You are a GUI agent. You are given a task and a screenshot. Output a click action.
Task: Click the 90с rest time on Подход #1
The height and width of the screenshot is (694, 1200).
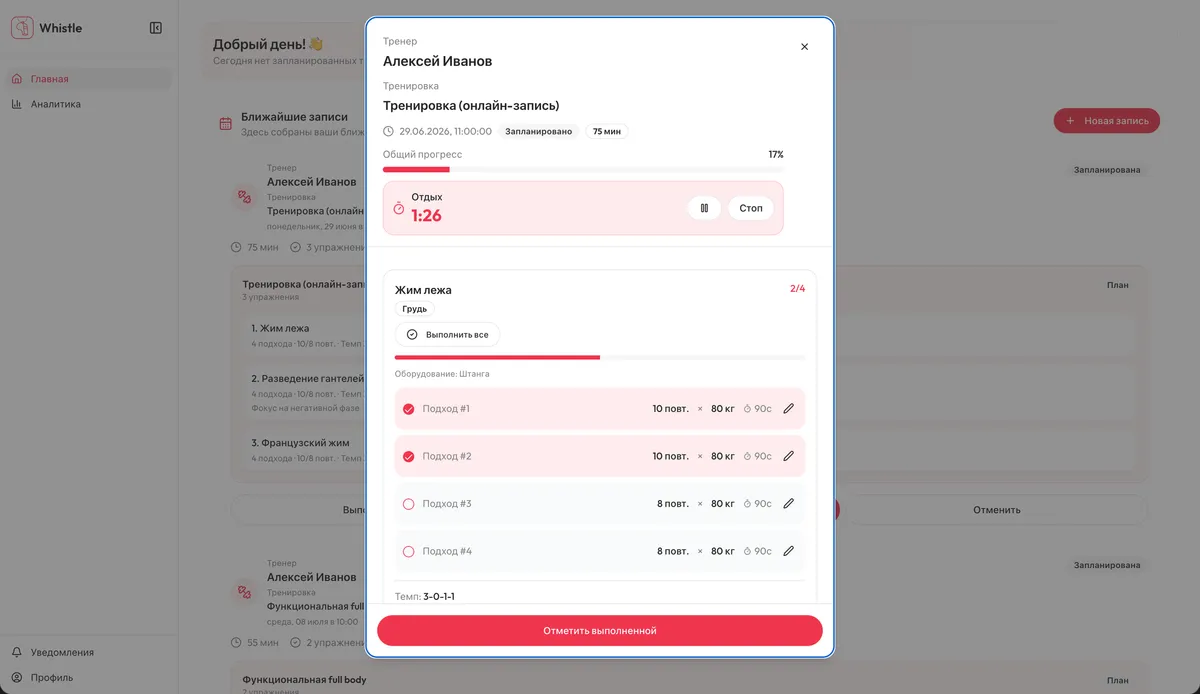pos(757,409)
